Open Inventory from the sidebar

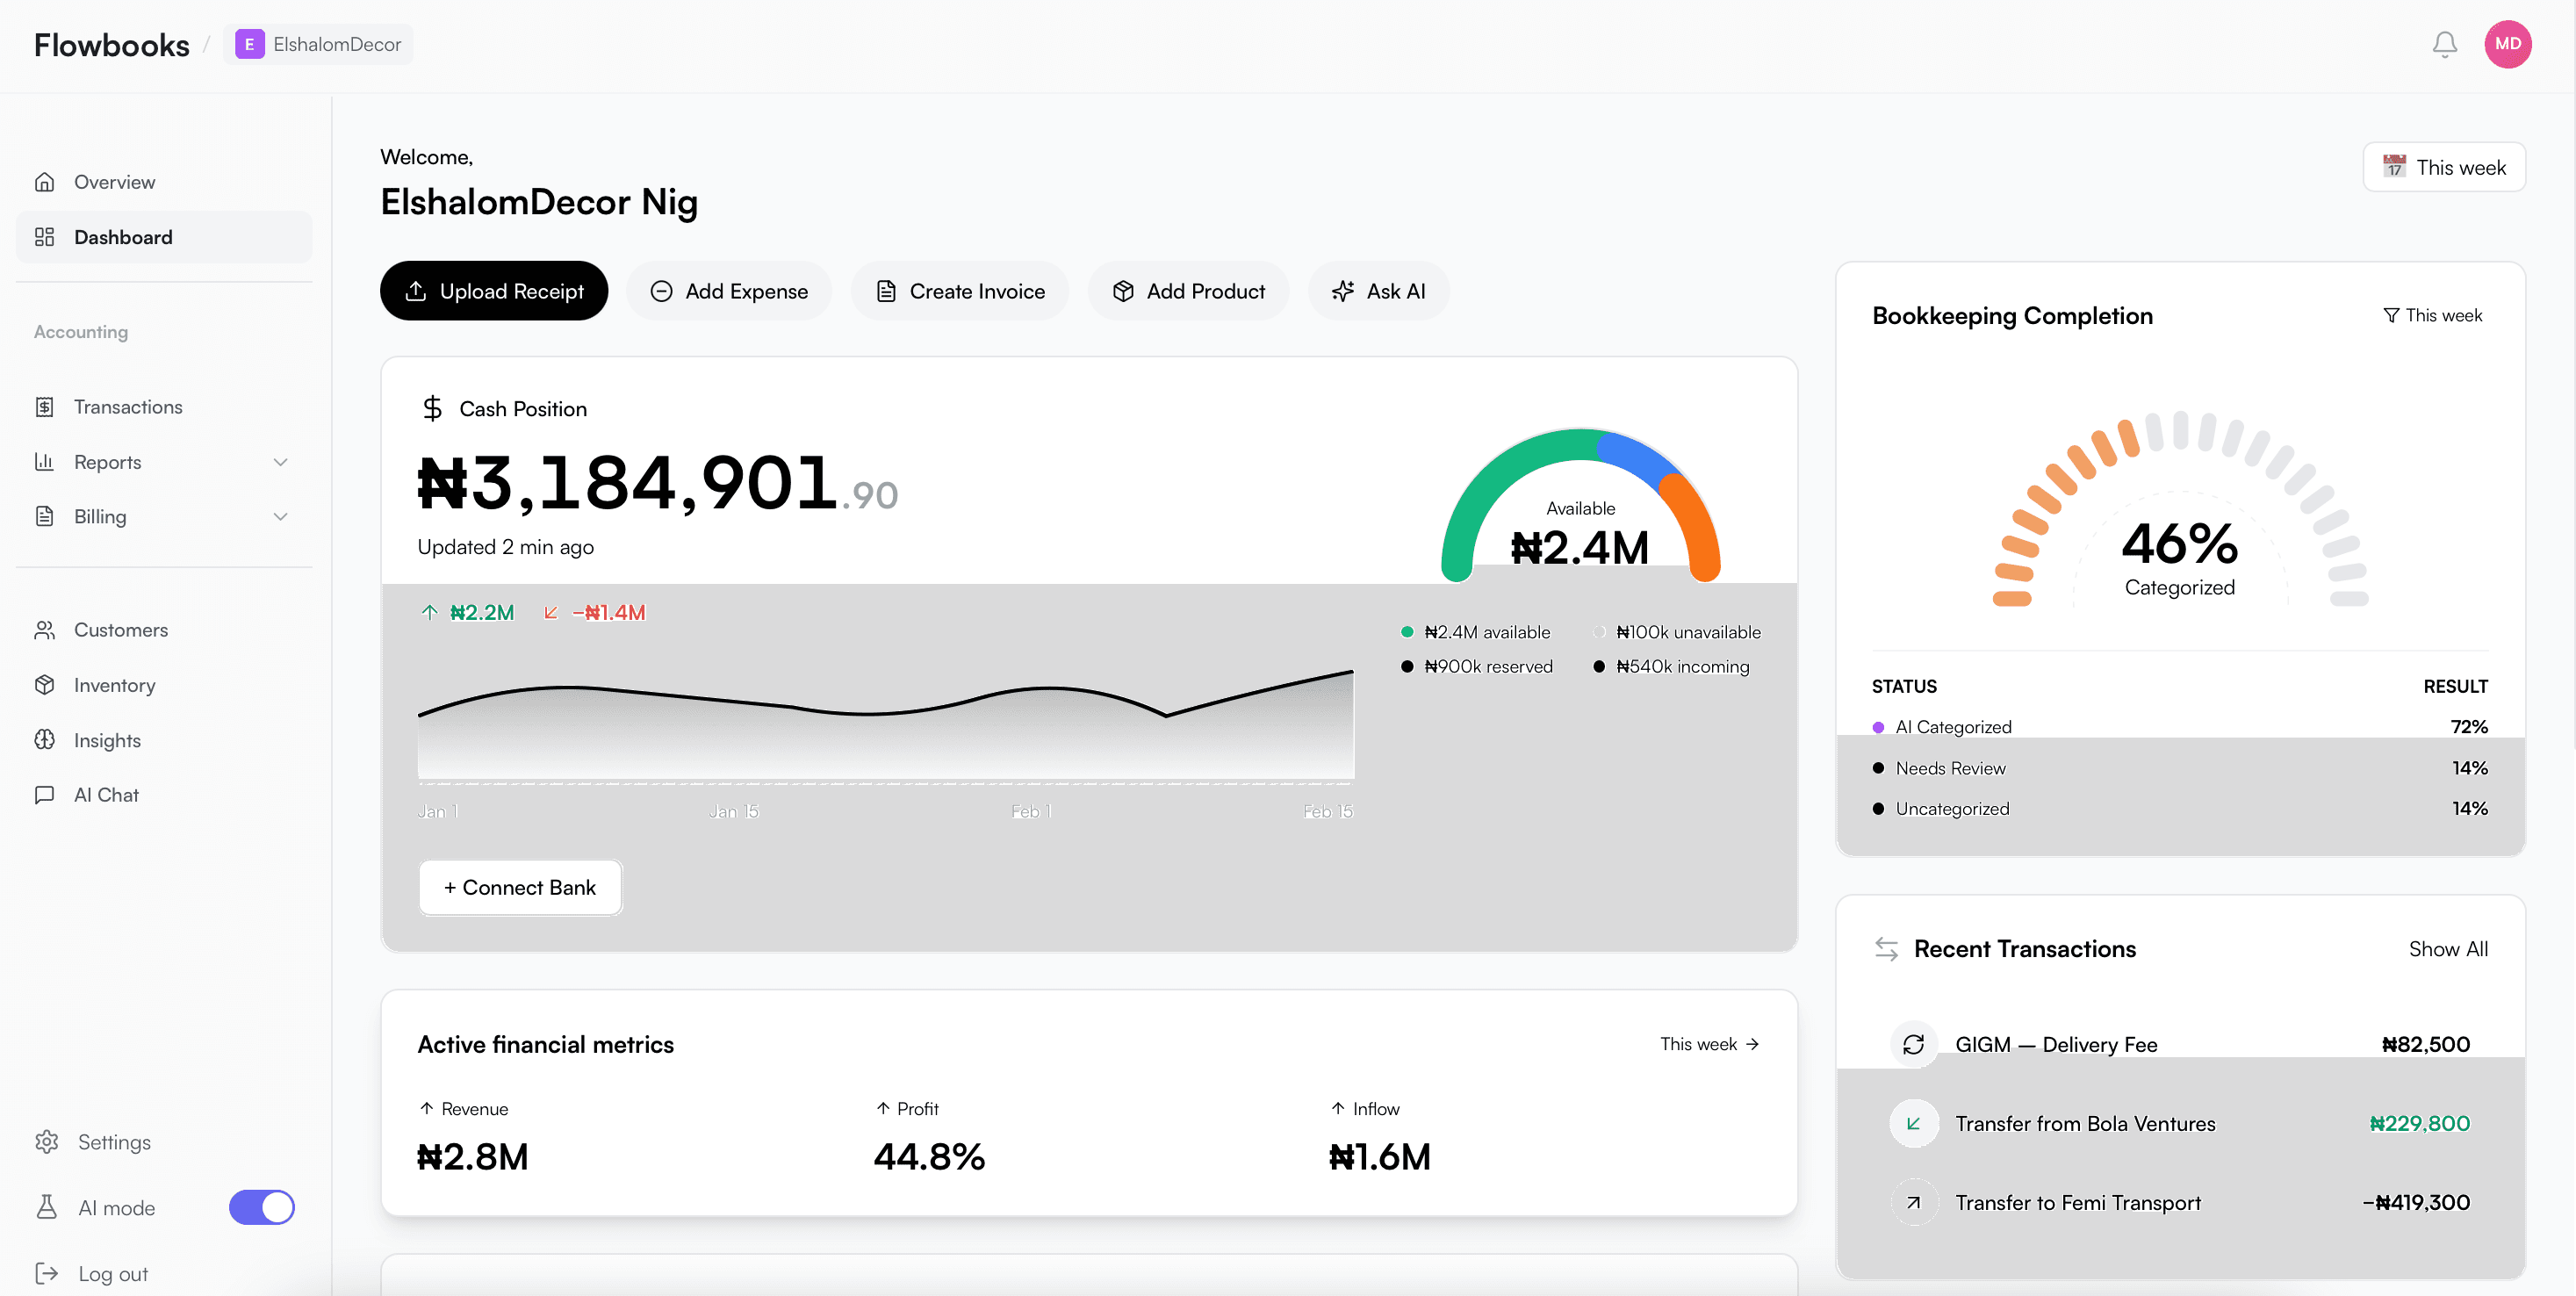pyautogui.click(x=114, y=685)
